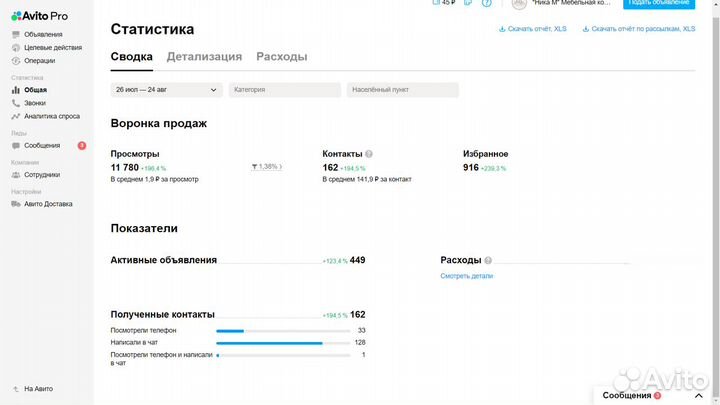Click the Подать объявление button

coord(658,4)
